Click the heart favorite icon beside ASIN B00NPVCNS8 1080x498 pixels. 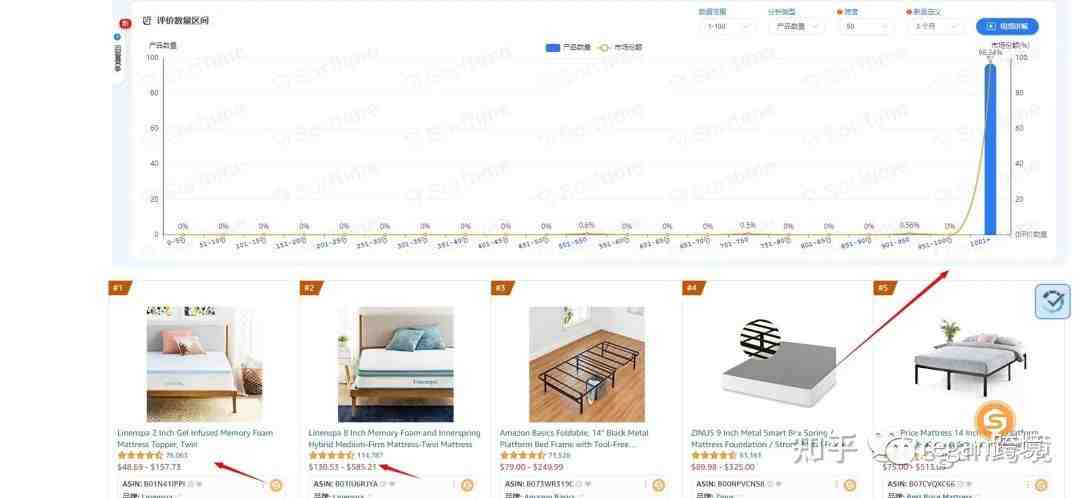(x=778, y=484)
